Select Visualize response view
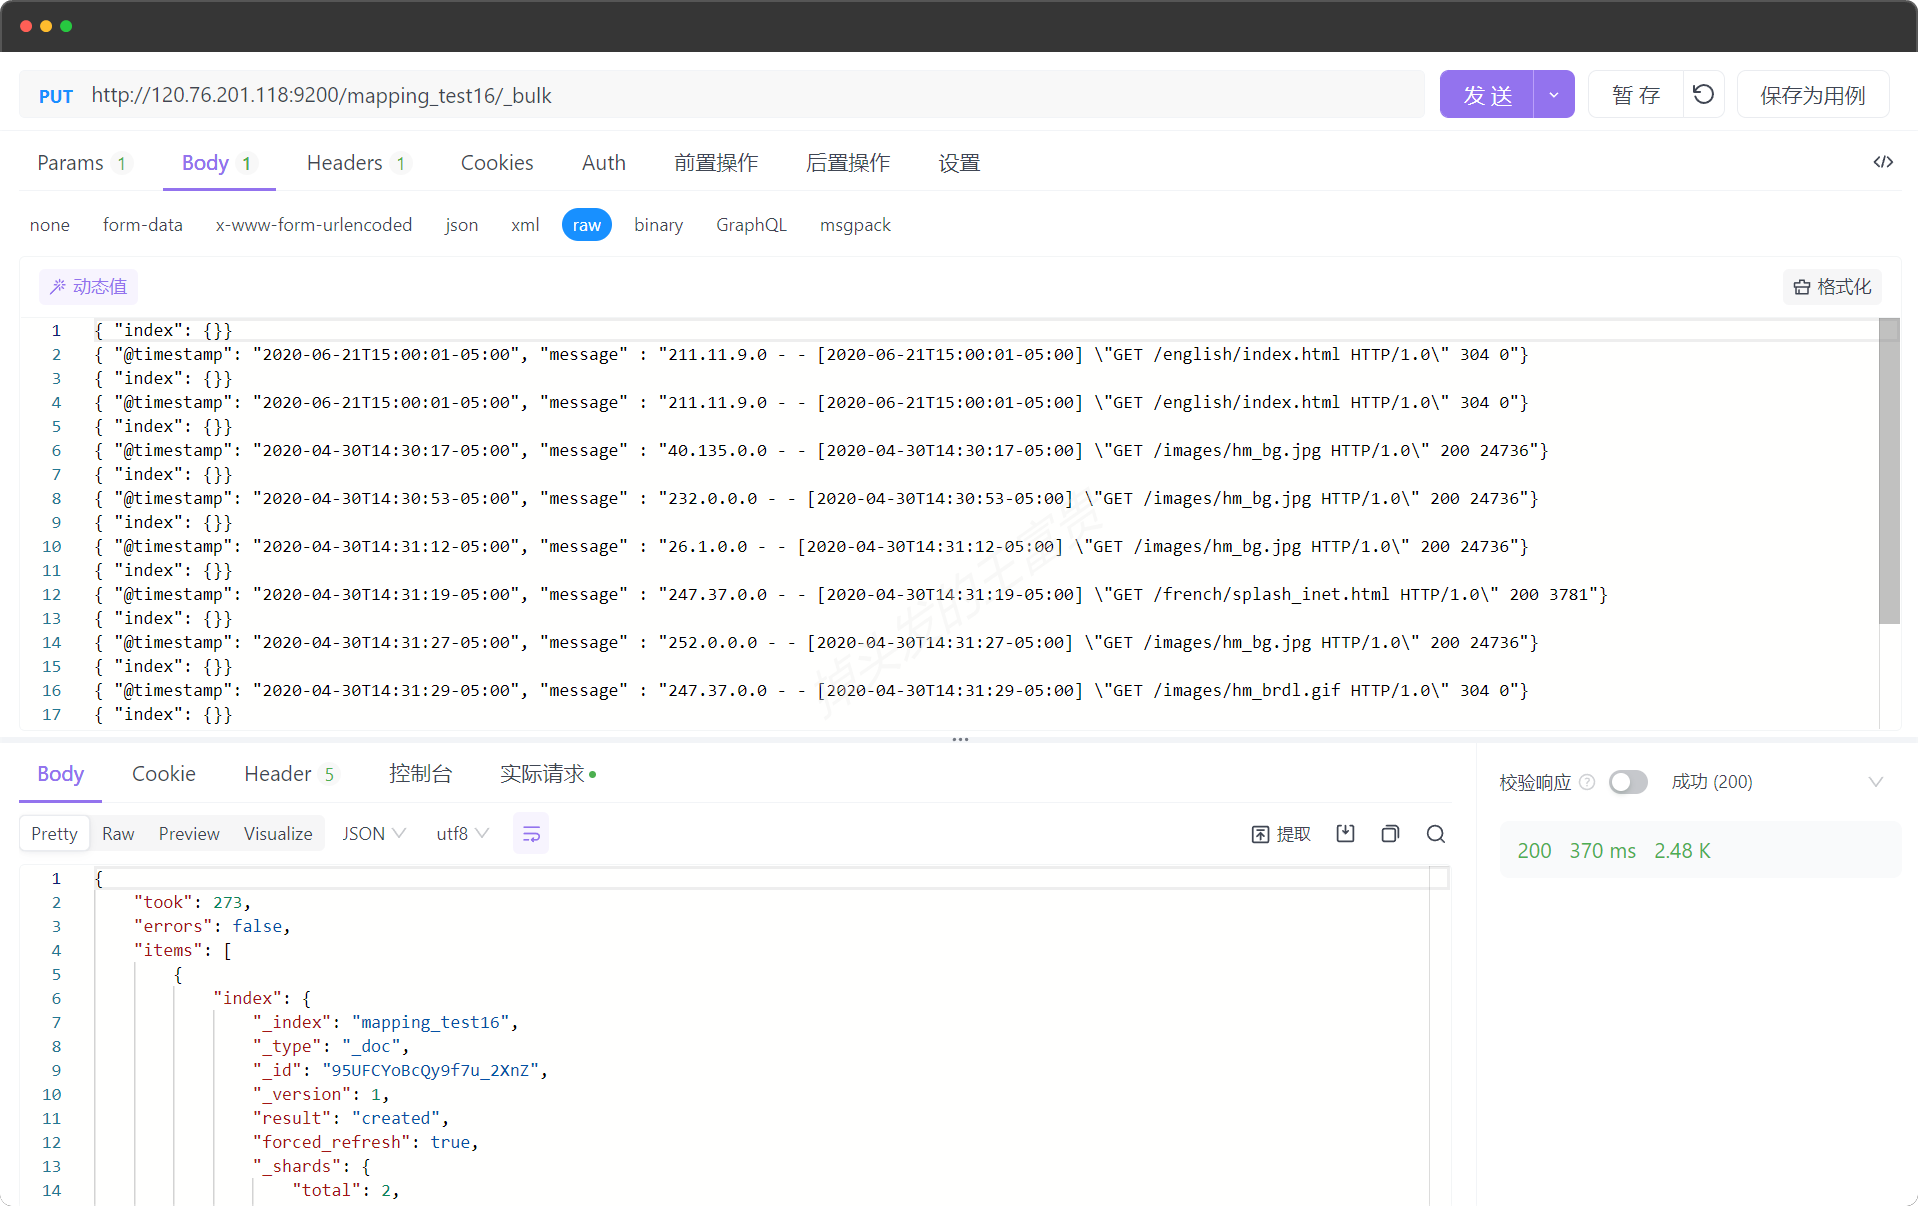The width and height of the screenshot is (1918, 1206). pyautogui.click(x=278, y=834)
